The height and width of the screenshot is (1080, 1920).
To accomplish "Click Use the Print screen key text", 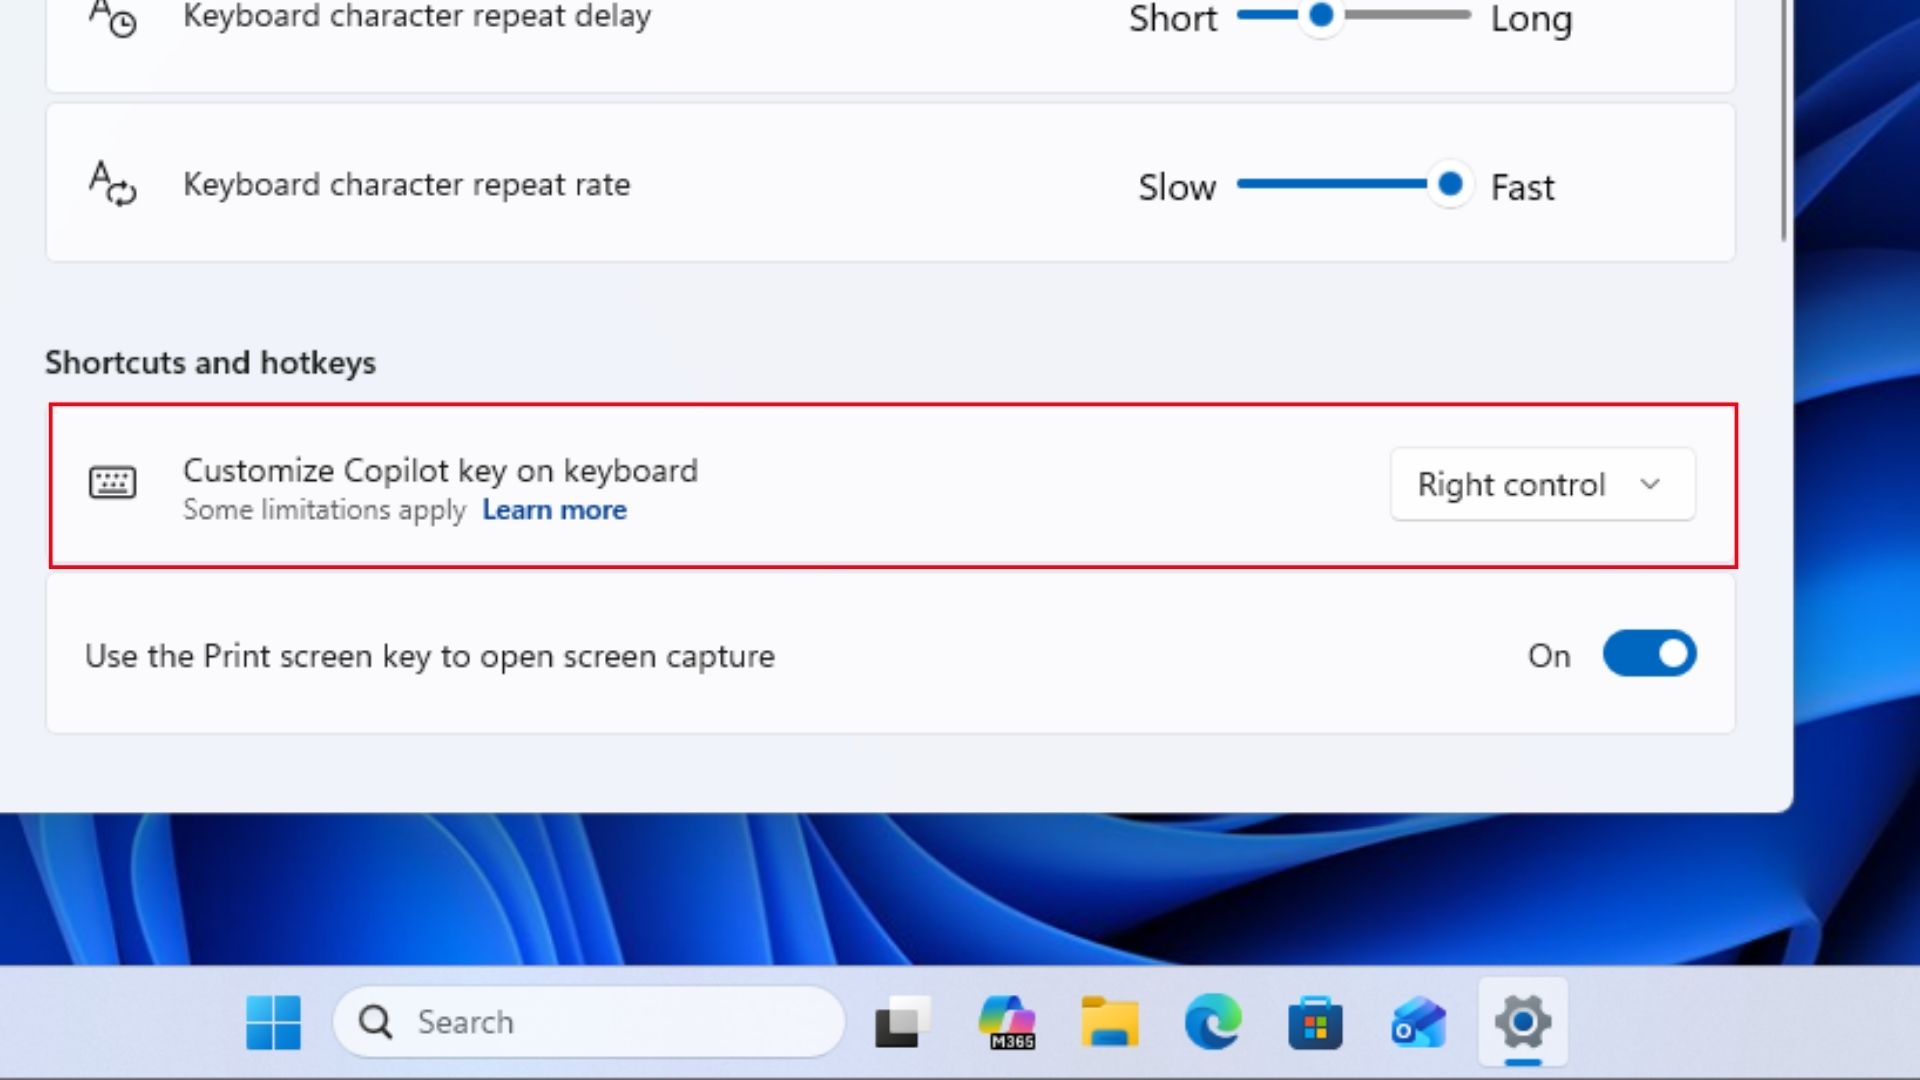I will click(430, 656).
